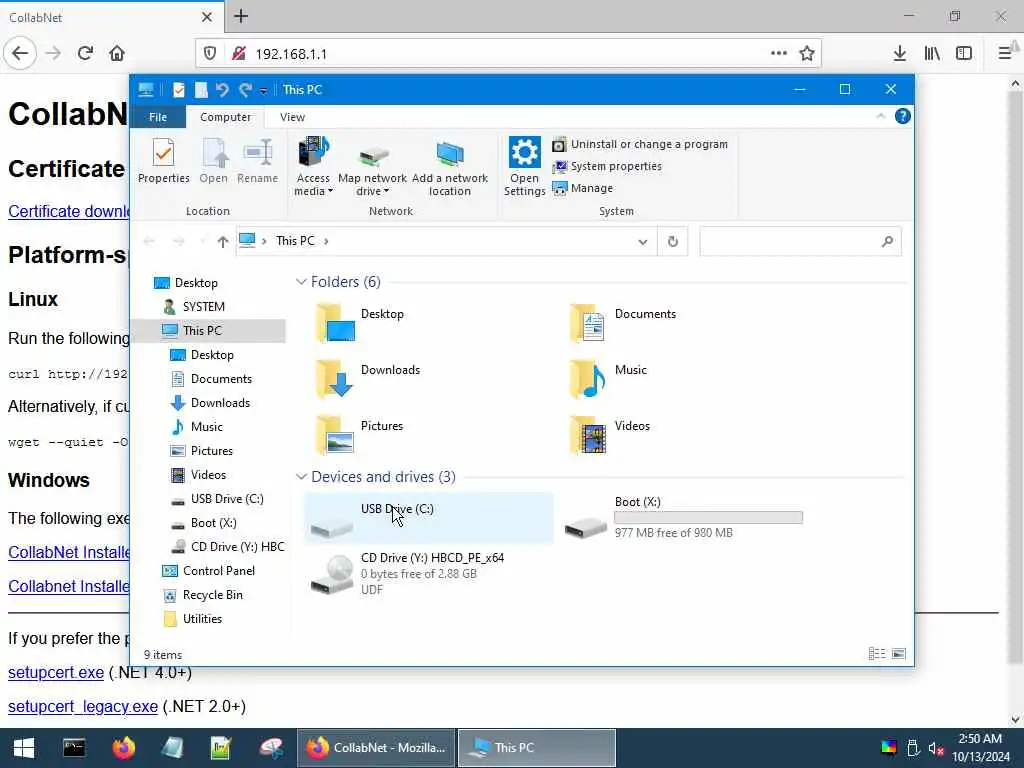The width and height of the screenshot is (1024, 768).
Task: Click setupcert_legacy.exe link in Firefox
Action: (x=83, y=707)
